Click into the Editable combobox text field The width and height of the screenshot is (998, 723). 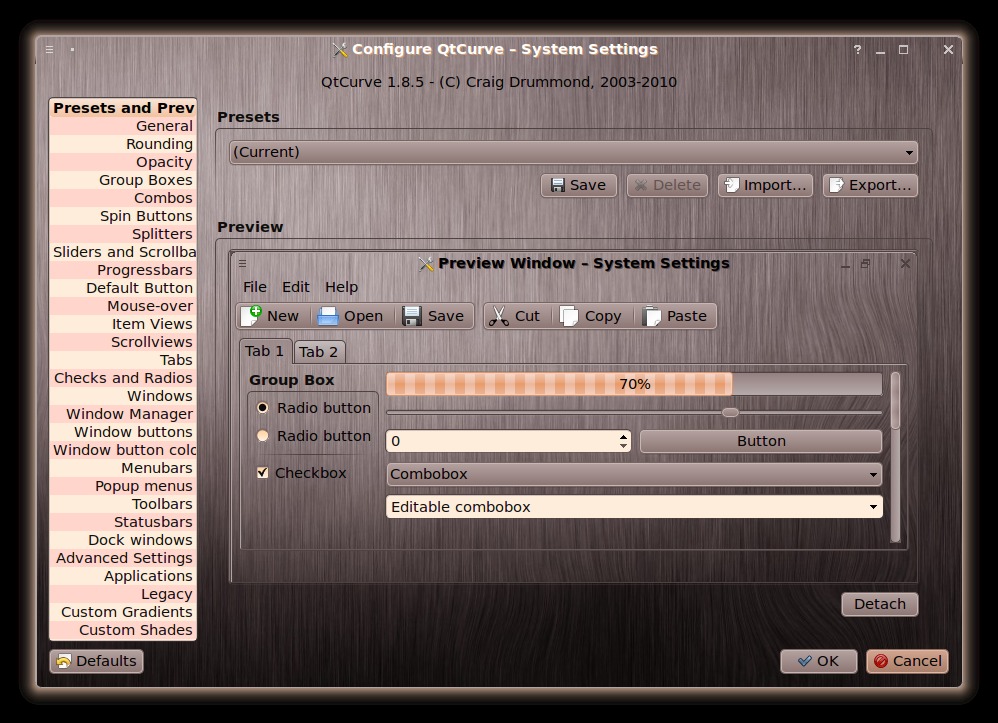[626, 507]
